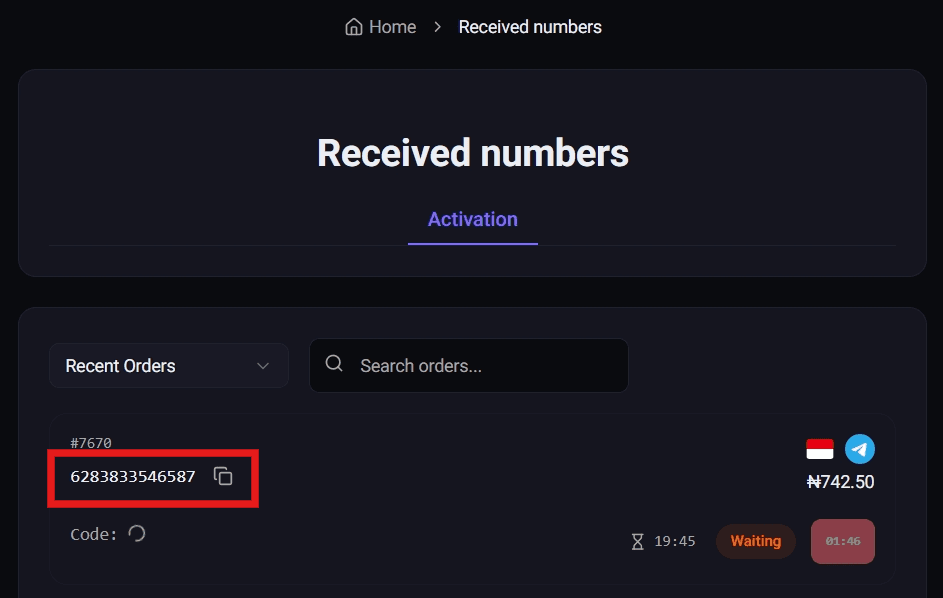Click the code loading spinner
Viewport: 943px width, 598px height.
pos(137,534)
